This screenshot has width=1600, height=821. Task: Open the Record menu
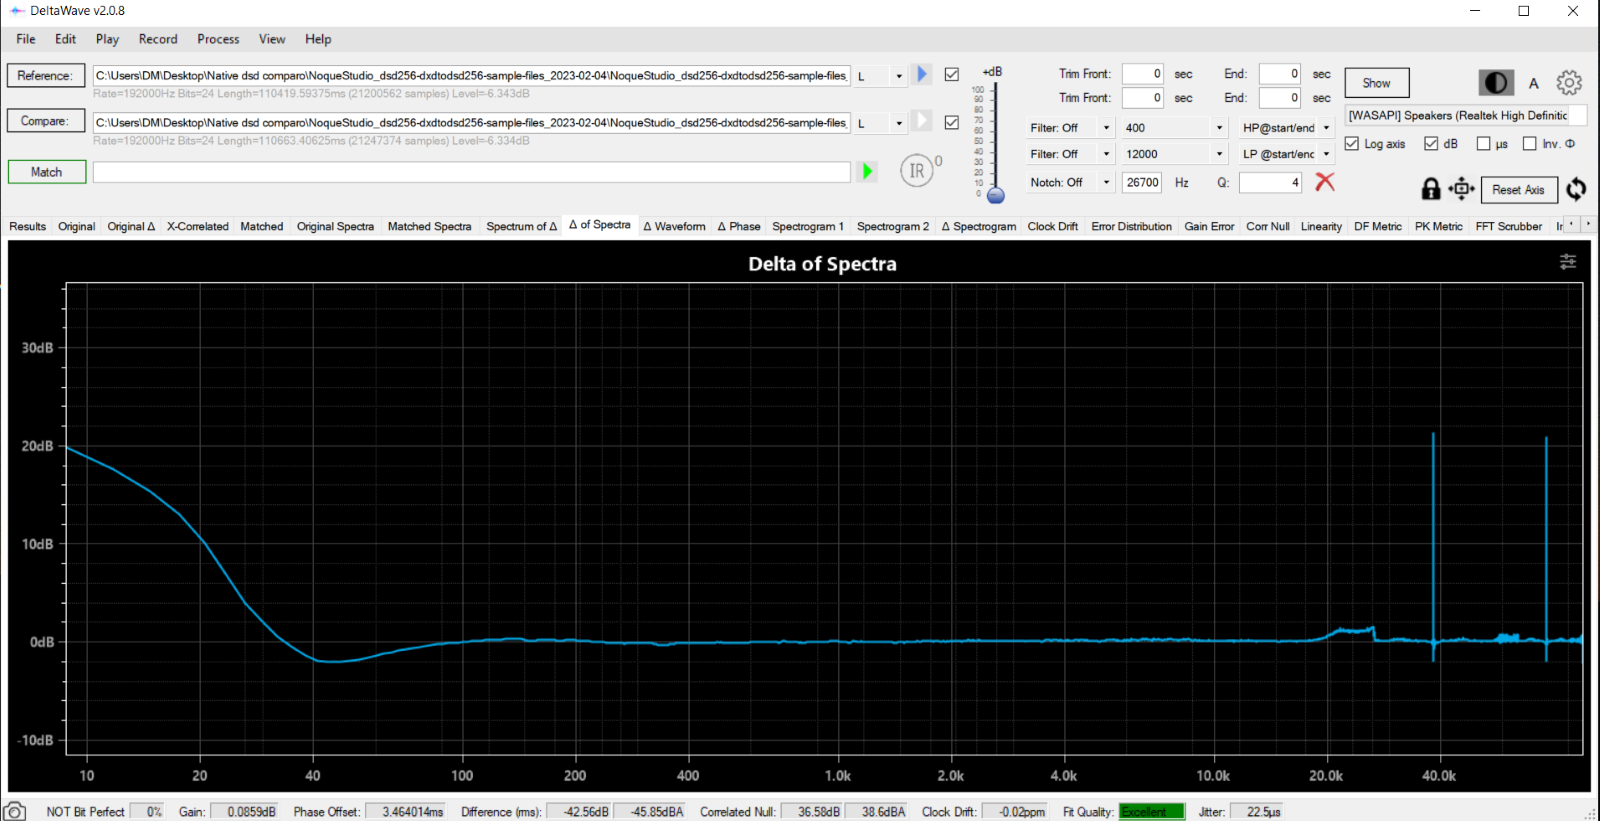pos(158,39)
